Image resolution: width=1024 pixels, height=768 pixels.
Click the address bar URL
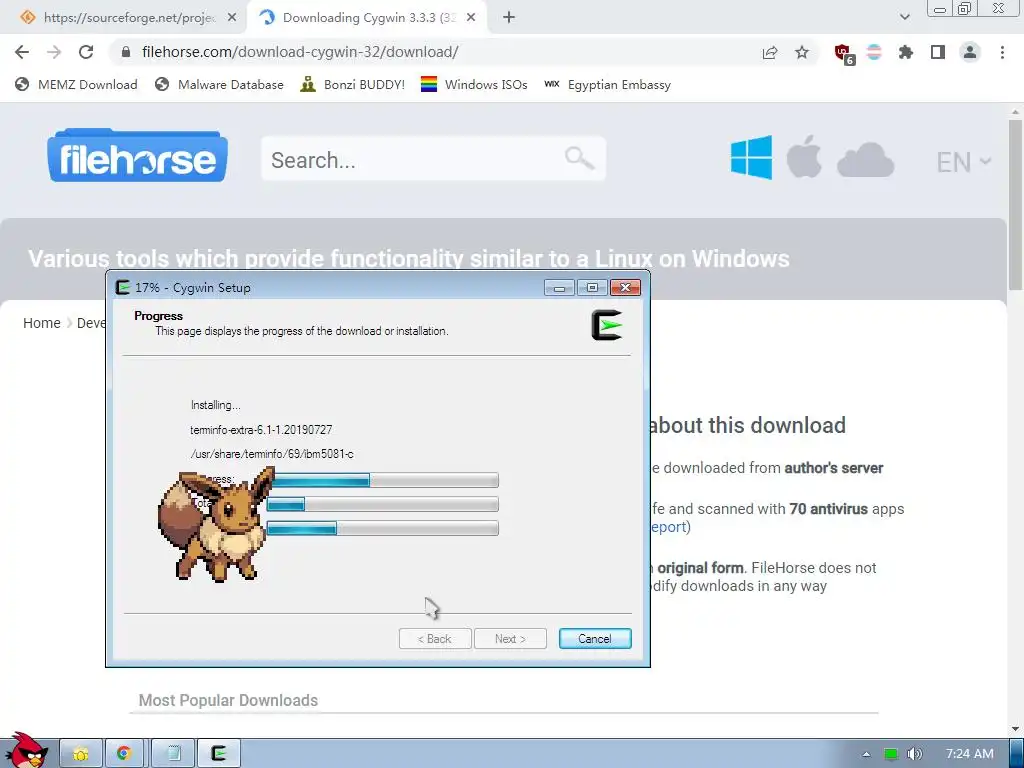300,52
